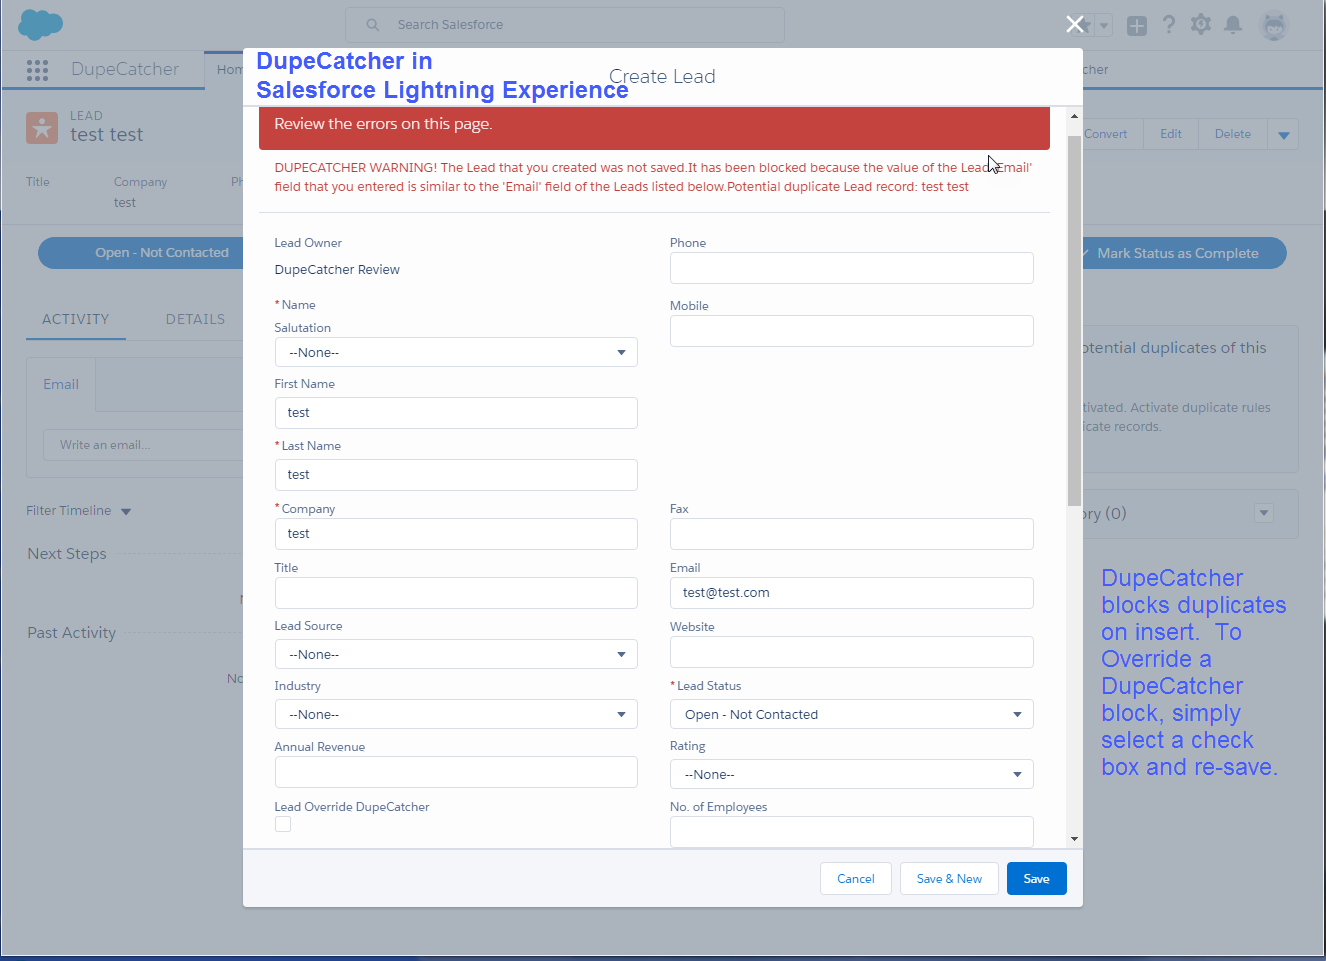Viewport: 1326px width, 961px height.
Task: Click the Salesforce cloud logo
Action: coord(39,23)
